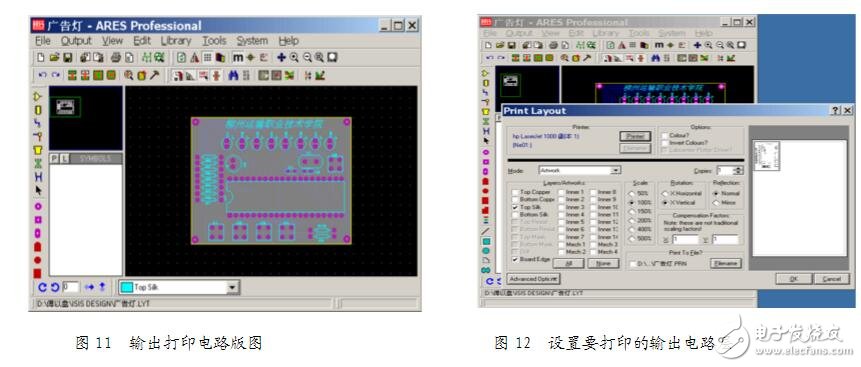Image resolution: width=861 pixels, height=367 pixels.
Task: Click Advanced Options button
Action: pyautogui.click(x=533, y=279)
